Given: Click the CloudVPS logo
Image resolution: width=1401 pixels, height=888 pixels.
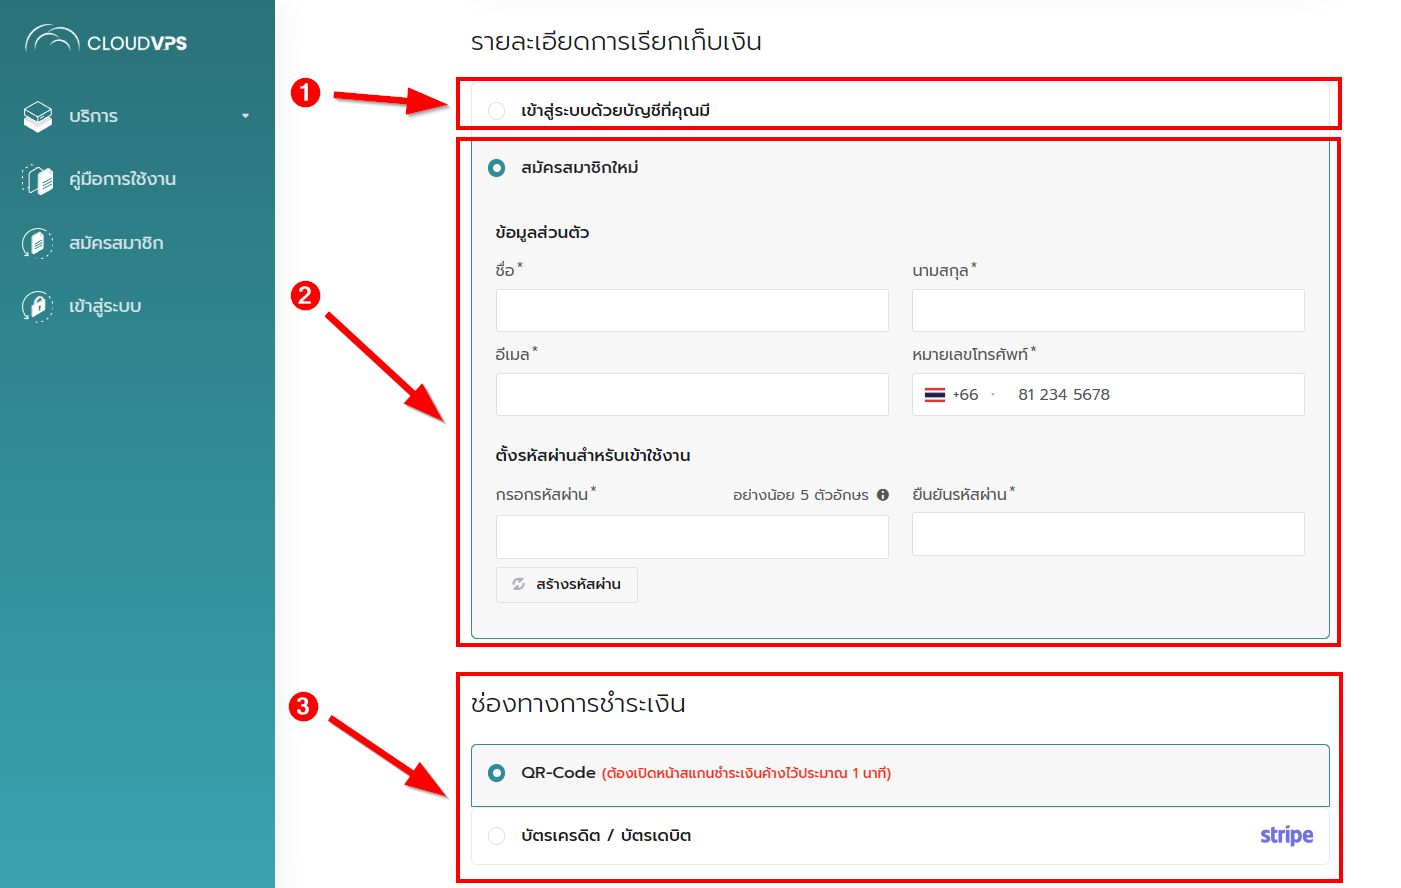Looking at the screenshot, I should (106, 40).
